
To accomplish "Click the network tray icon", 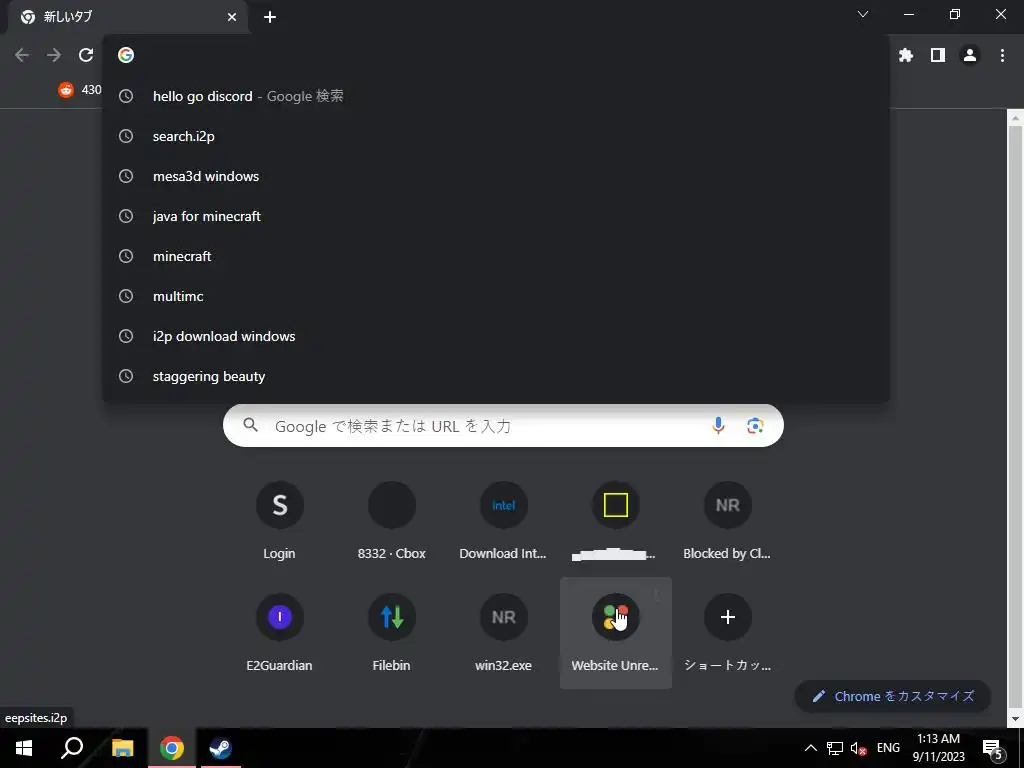I will tap(835, 748).
